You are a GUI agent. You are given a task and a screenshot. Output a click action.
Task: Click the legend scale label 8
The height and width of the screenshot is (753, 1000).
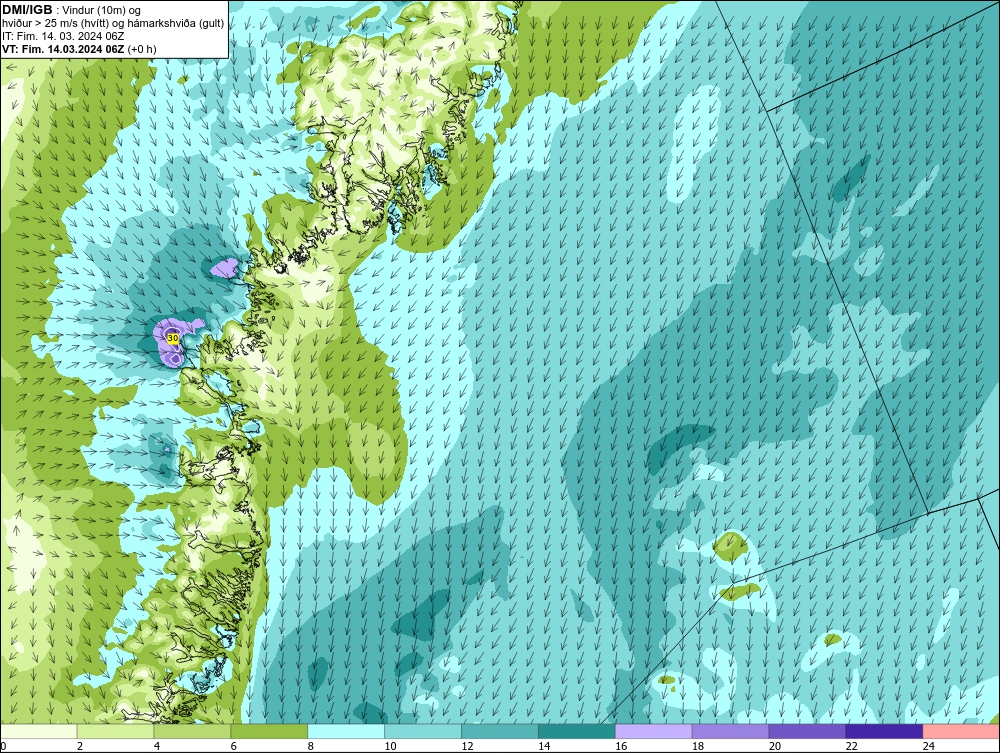[311, 746]
